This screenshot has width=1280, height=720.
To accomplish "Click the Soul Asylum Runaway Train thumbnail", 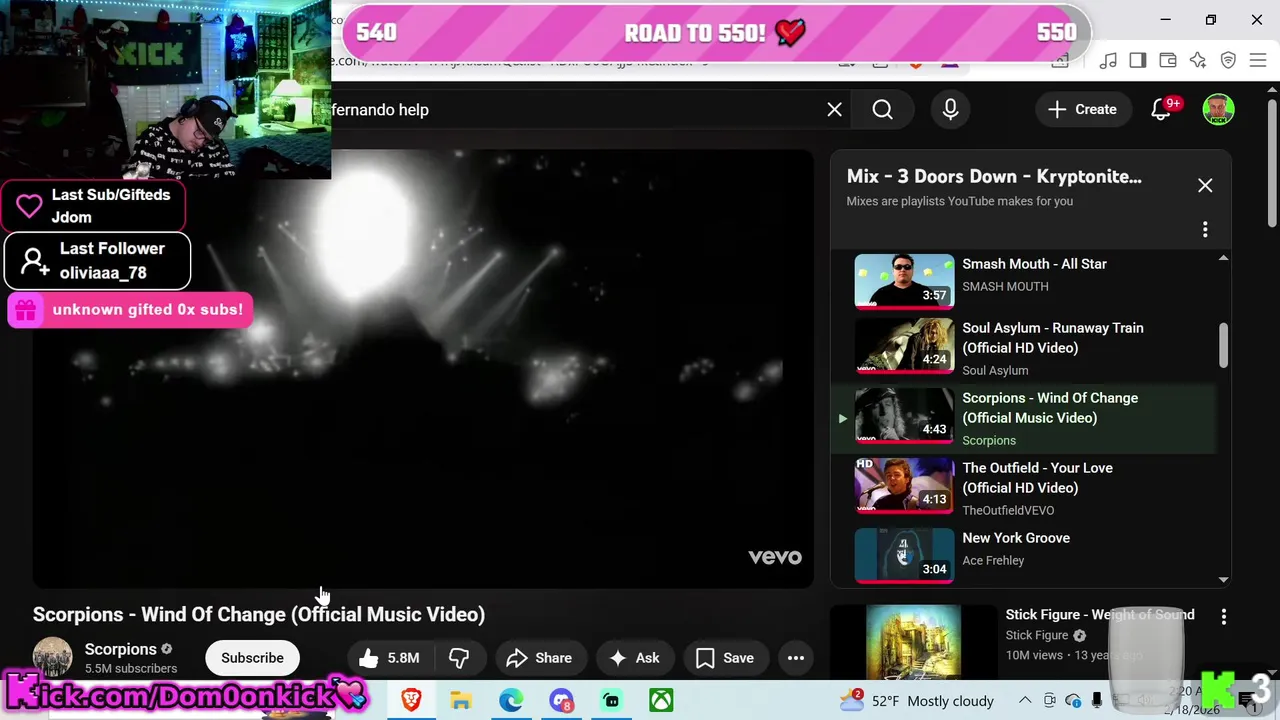I will point(904,346).
